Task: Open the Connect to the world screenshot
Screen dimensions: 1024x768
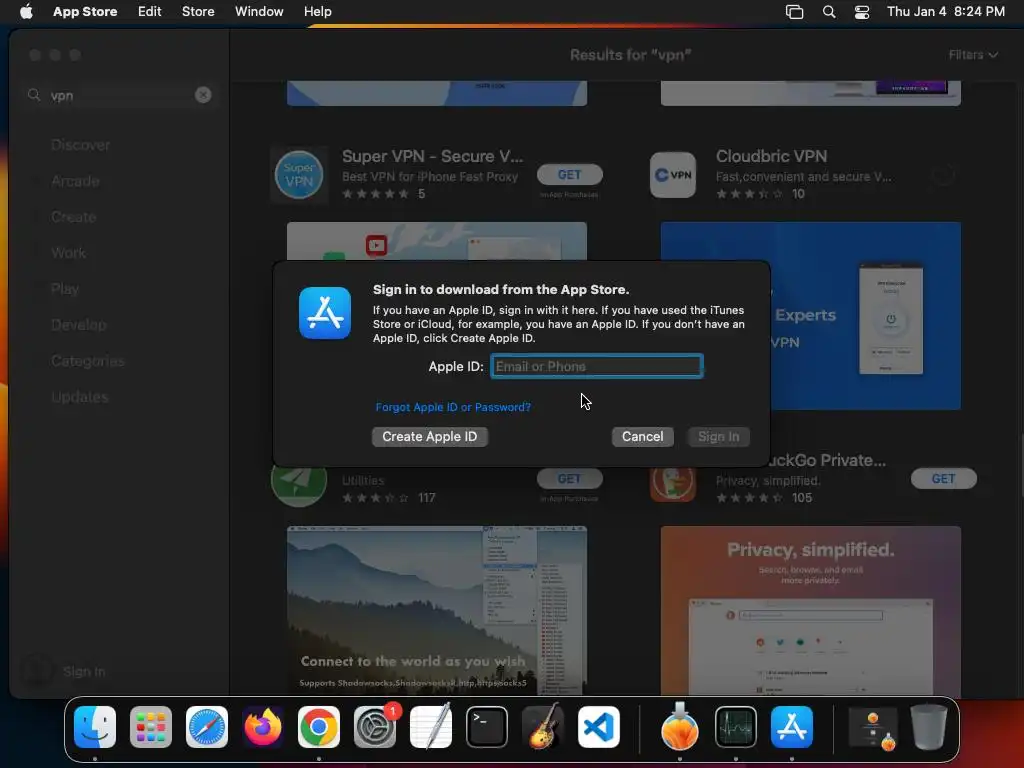Action: (x=437, y=610)
